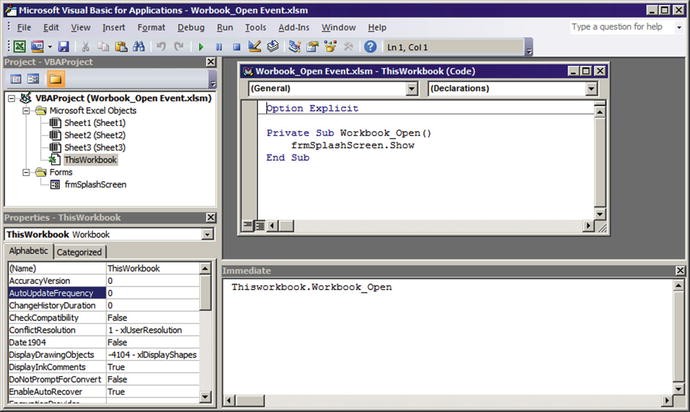The image size is (690, 412).
Task: Open the Help question mark icon
Action: click(x=370, y=46)
